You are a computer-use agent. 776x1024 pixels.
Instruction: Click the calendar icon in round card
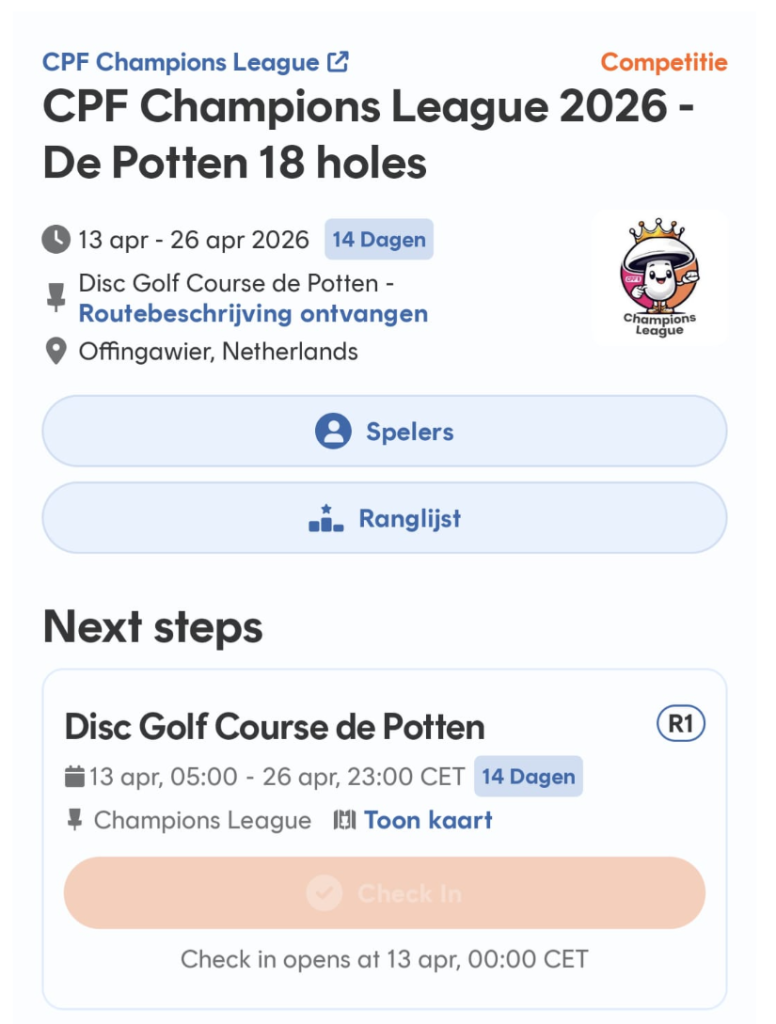75,776
